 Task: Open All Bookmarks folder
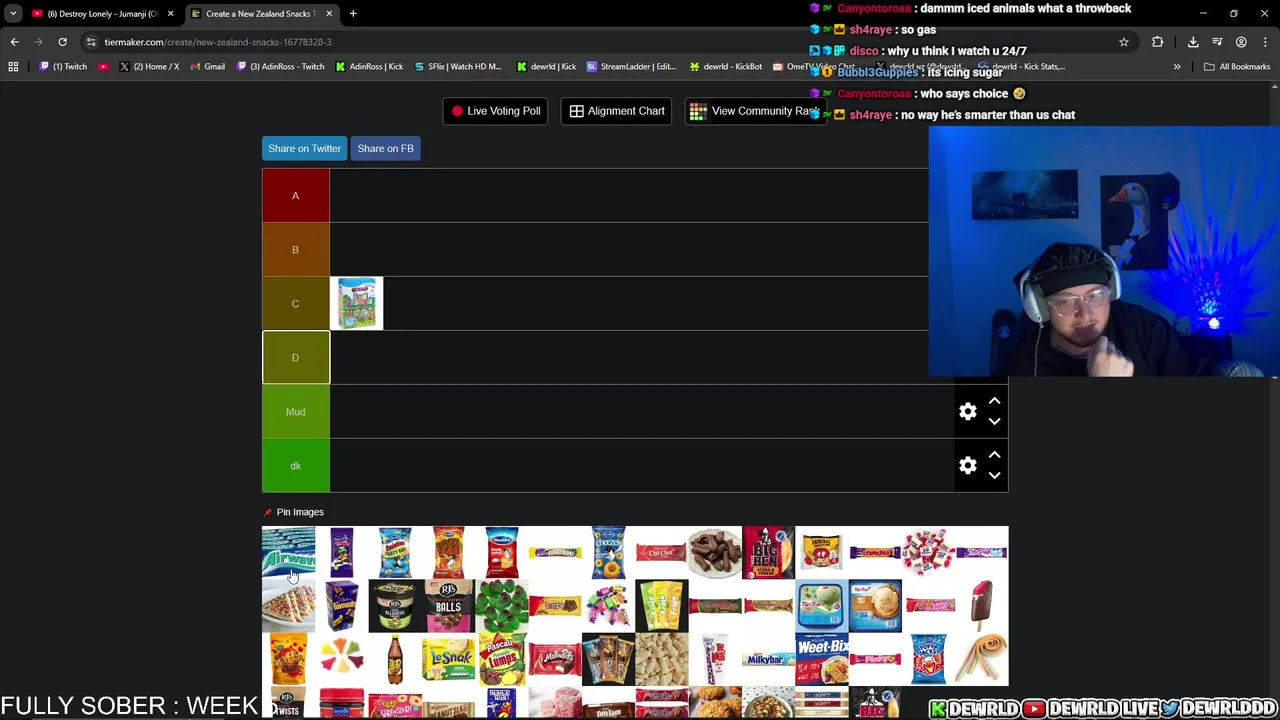(x=1237, y=67)
